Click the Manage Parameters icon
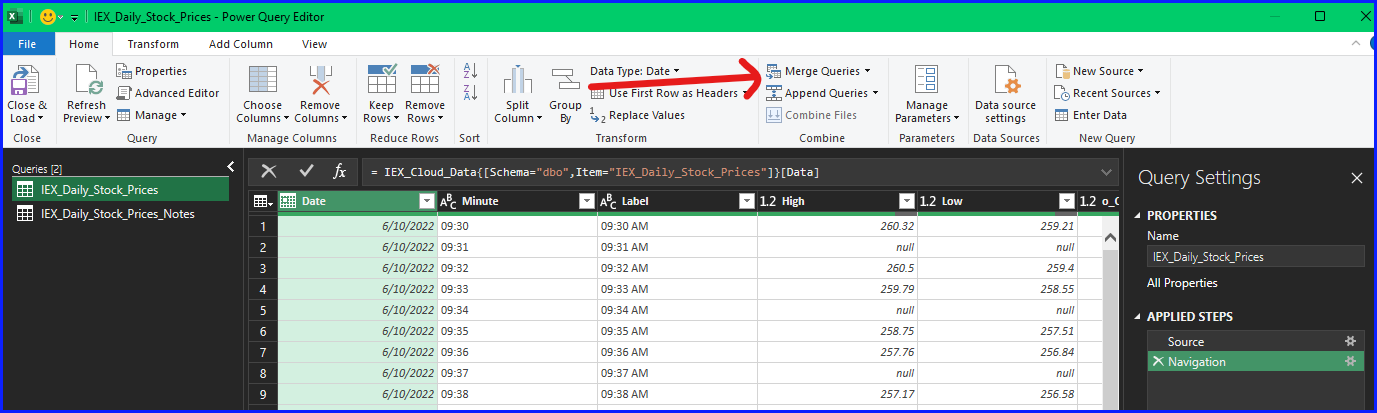Screen dimensions: 1377x413 tap(927, 81)
